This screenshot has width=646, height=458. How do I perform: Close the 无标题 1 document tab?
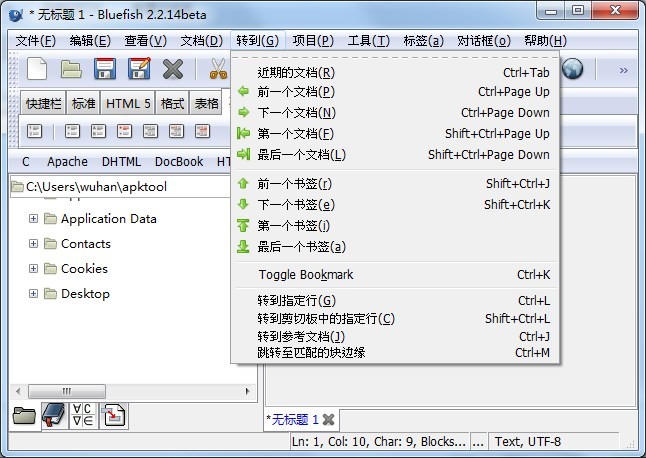coord(328,420)
